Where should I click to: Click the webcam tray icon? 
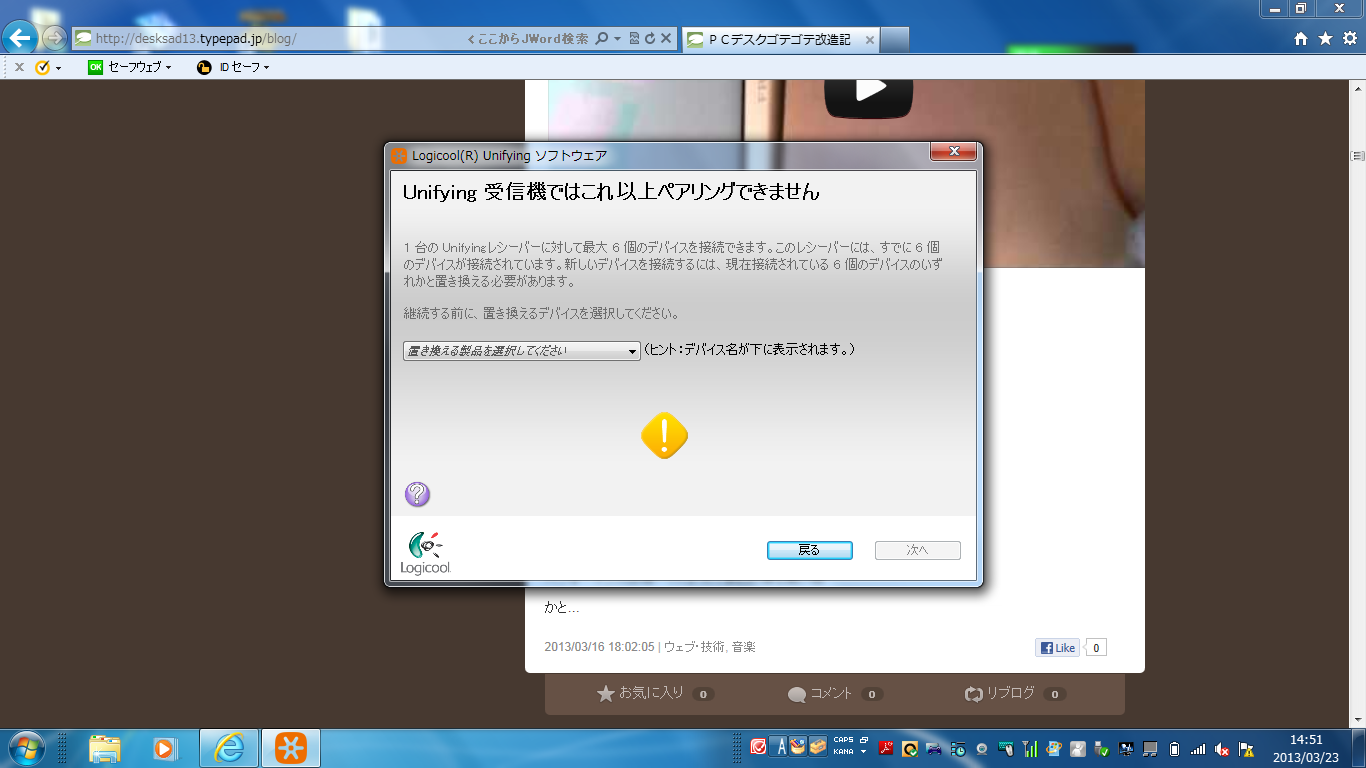tap(982, 748)
